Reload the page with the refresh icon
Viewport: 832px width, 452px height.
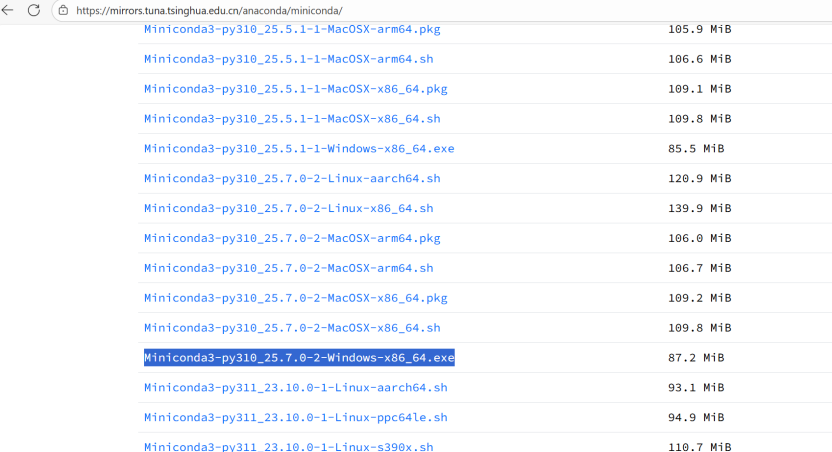click(x=34, y=10)
